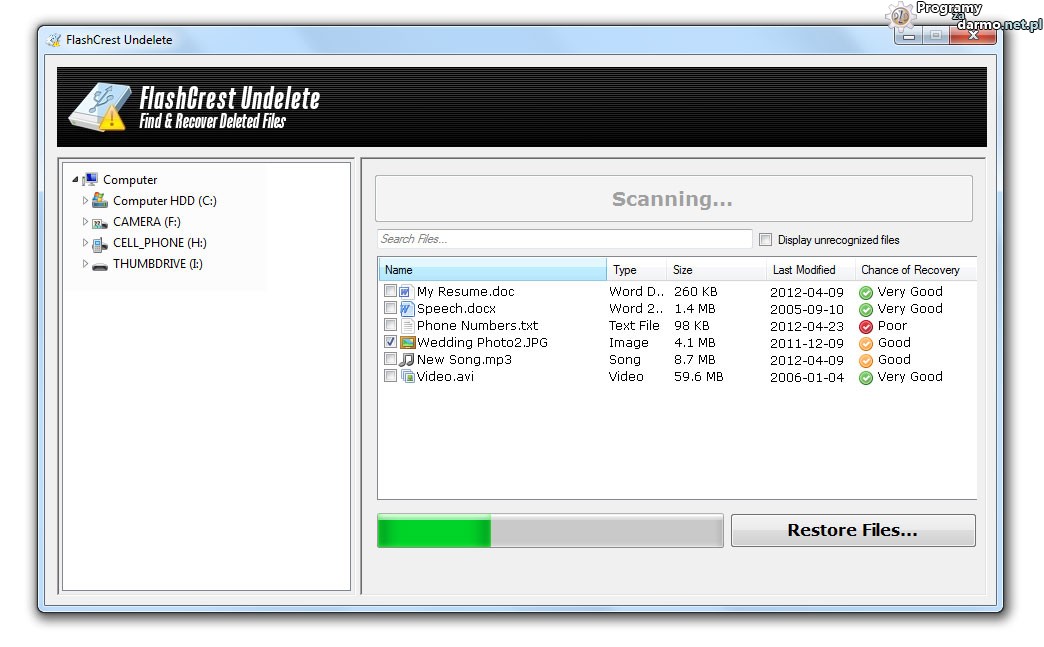The height and width of the screenshot is (647, 1044).
Task: Collapse the Computer root node
Action: pos(75,180)
